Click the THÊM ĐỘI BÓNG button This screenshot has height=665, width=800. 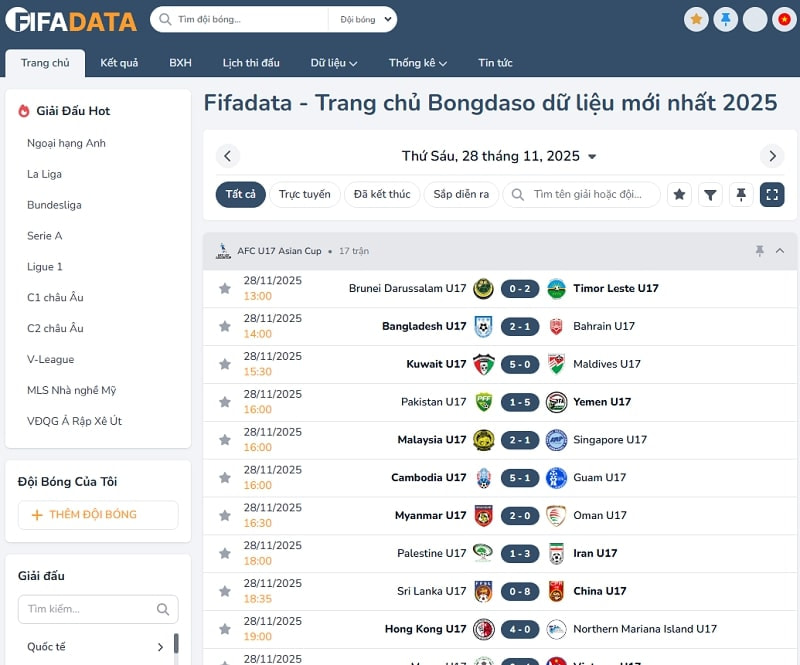[97, 515]
